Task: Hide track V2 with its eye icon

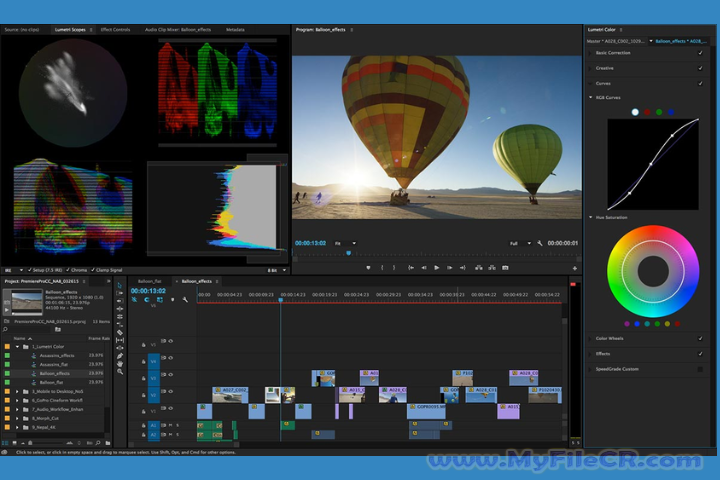Action: click(x=171, y=391)
